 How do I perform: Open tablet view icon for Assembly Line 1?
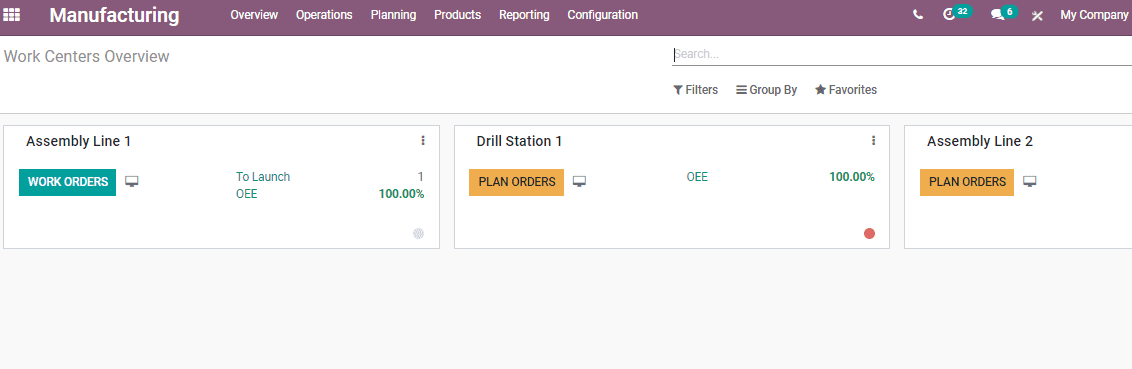(131, 181)
